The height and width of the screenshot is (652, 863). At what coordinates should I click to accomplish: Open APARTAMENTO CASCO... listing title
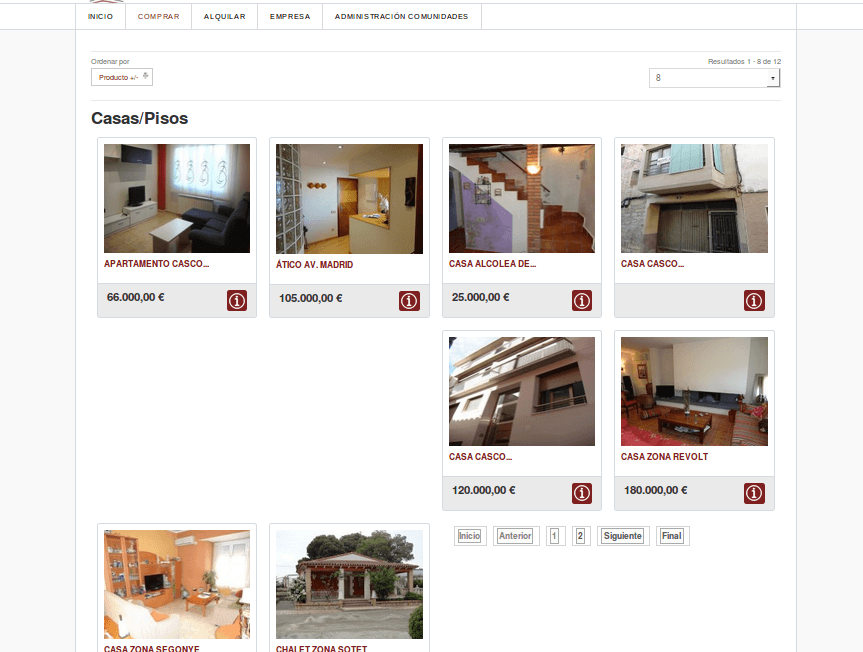(x=156, y=264)
